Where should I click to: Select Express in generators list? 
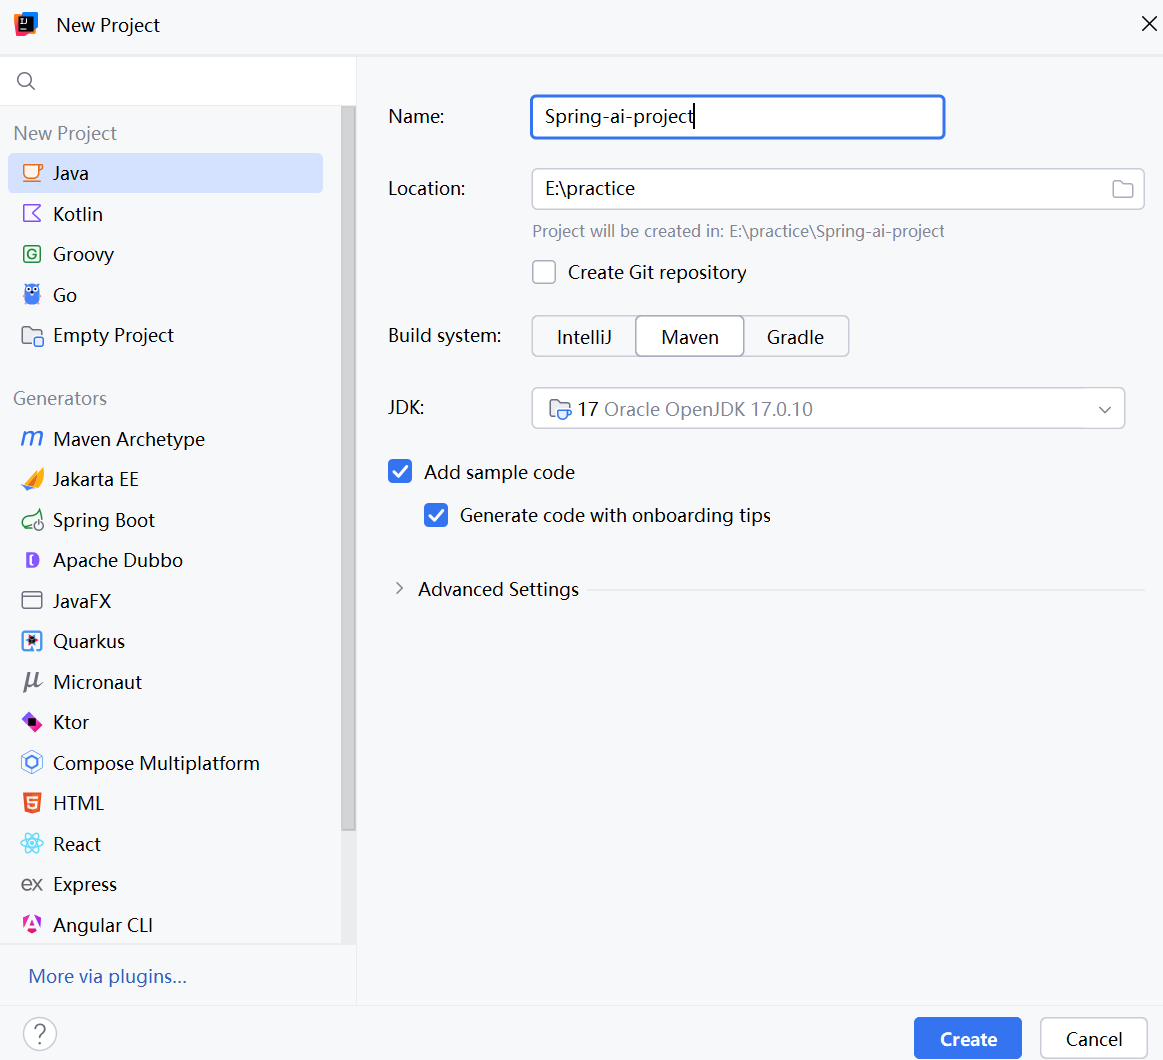165,884
